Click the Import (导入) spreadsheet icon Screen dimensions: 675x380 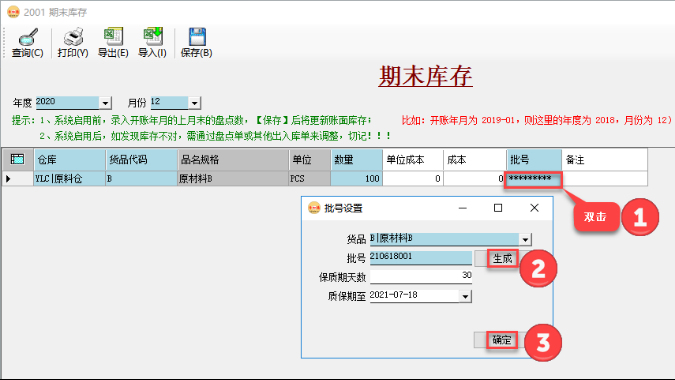(152, 37)
